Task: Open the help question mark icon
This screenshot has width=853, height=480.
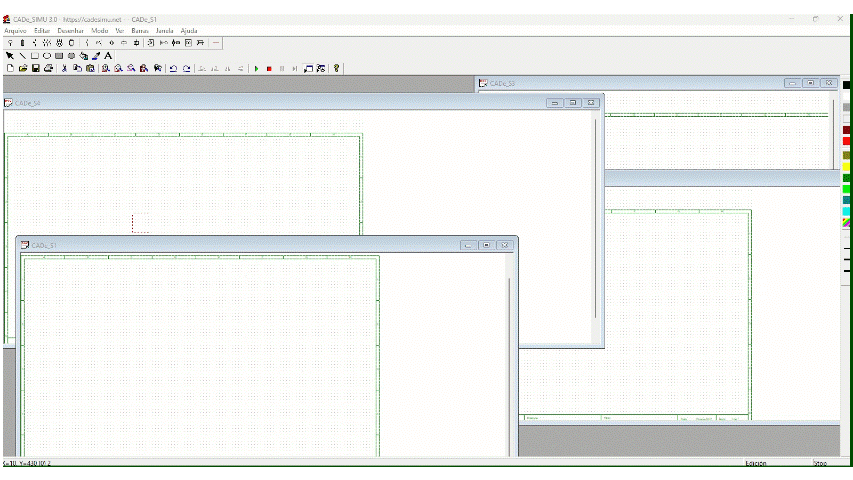Action: (x=337, y=69)
